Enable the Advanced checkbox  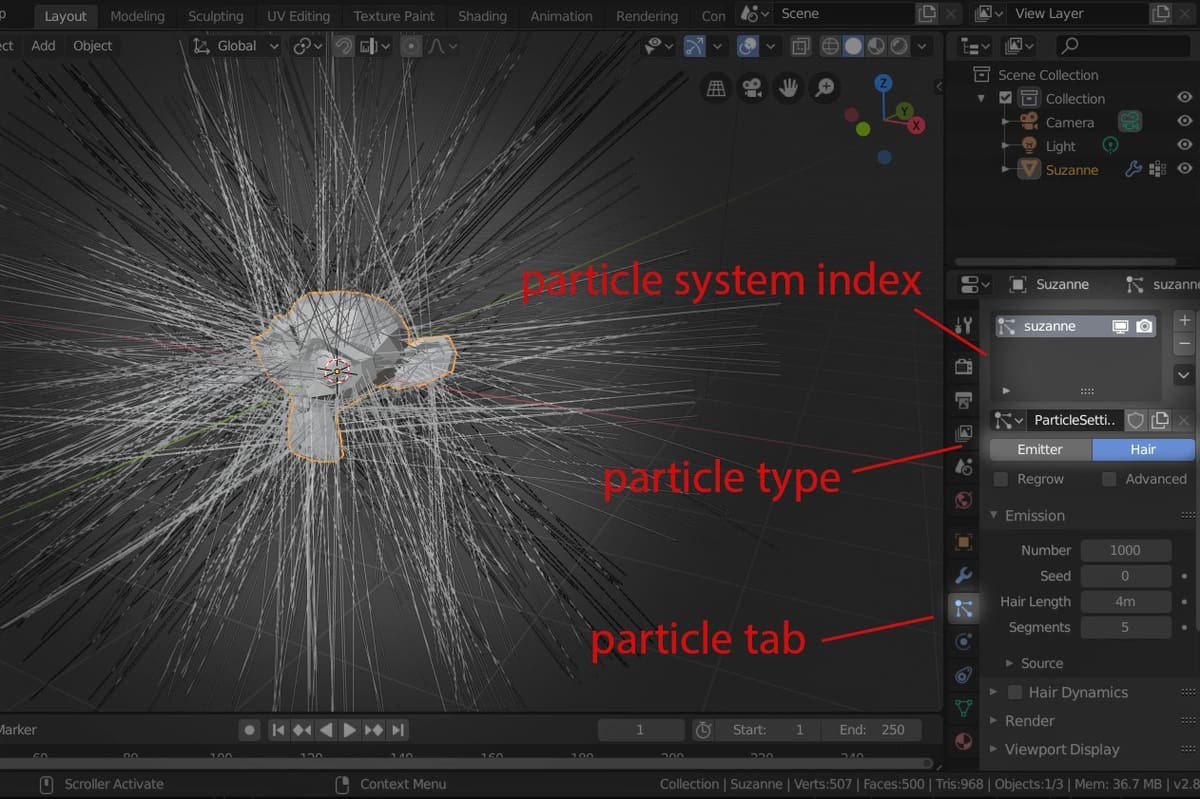[x=1108, y=479]
